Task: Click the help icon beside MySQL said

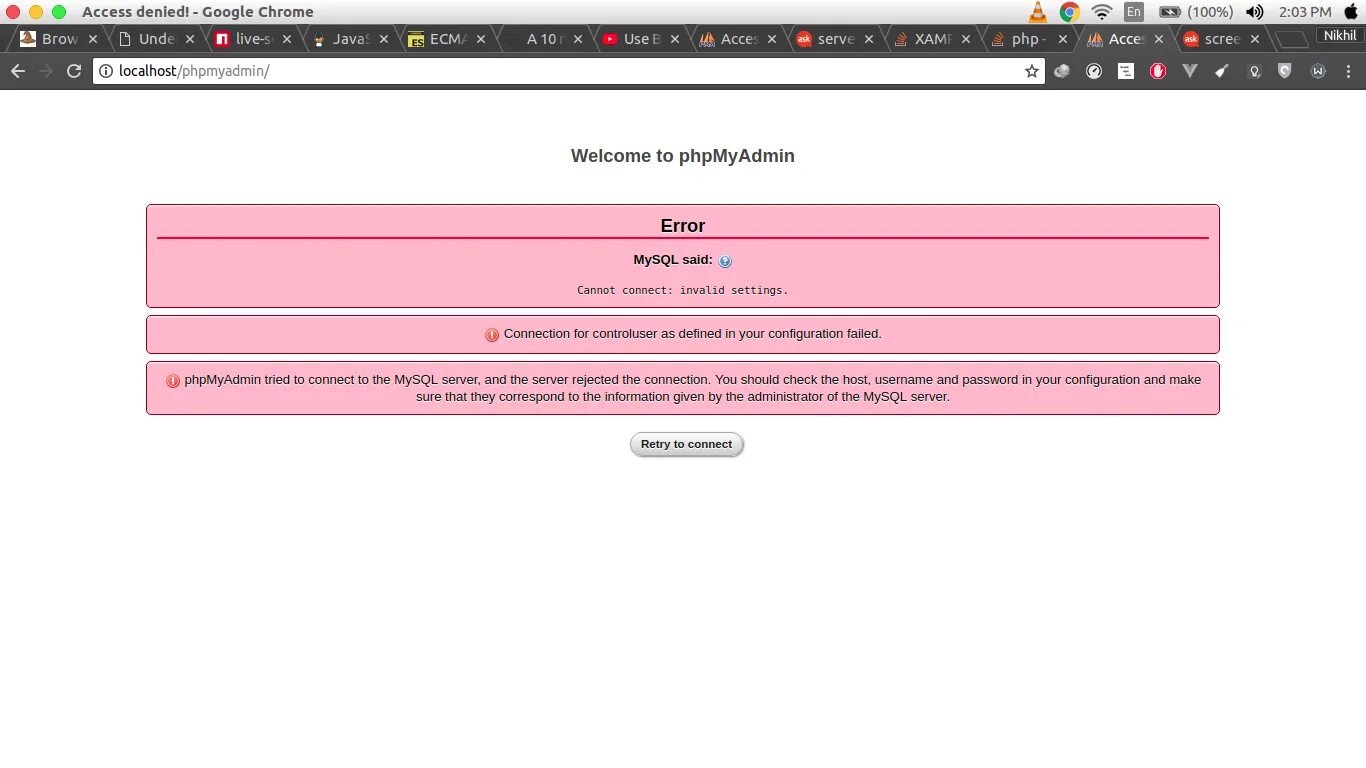Action: click(x=725, y=261)
